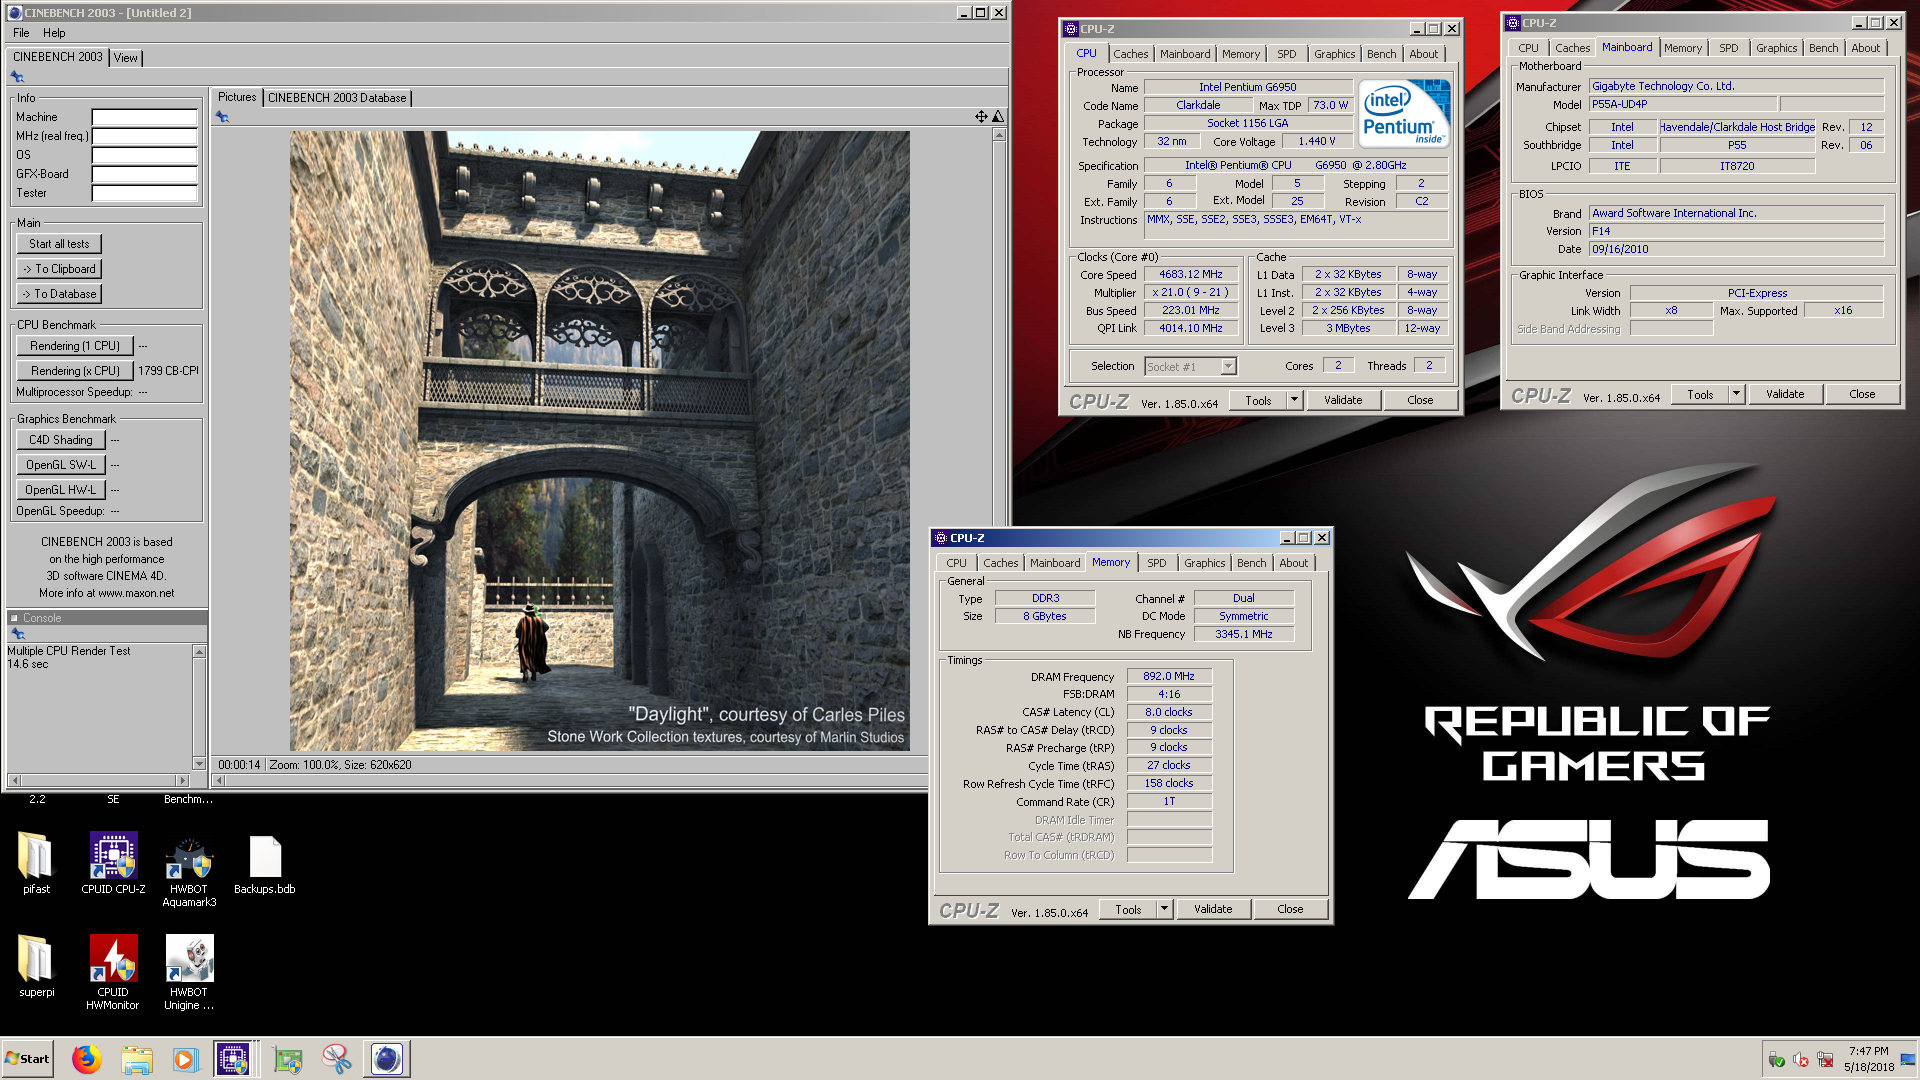Click the To Clipboard button
Screen dimensions: 1920x1080
click(59, 269)
